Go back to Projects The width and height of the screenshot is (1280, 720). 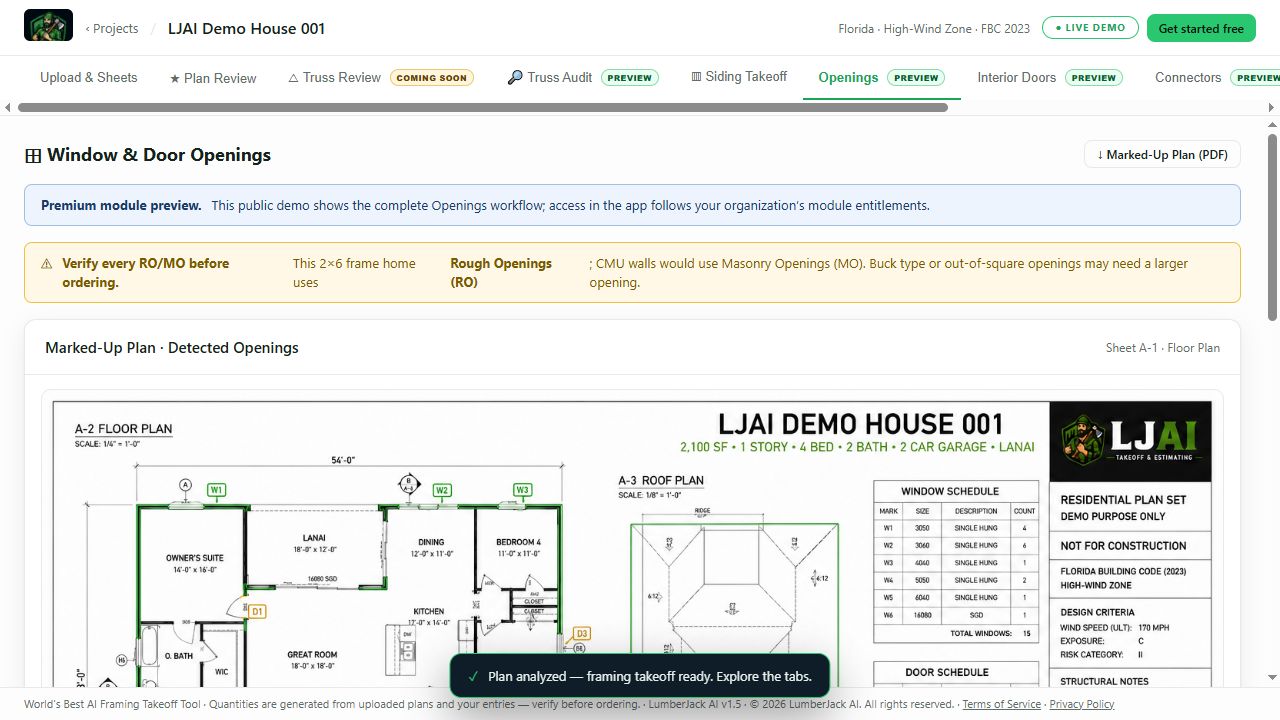click(x=112, y=28)
